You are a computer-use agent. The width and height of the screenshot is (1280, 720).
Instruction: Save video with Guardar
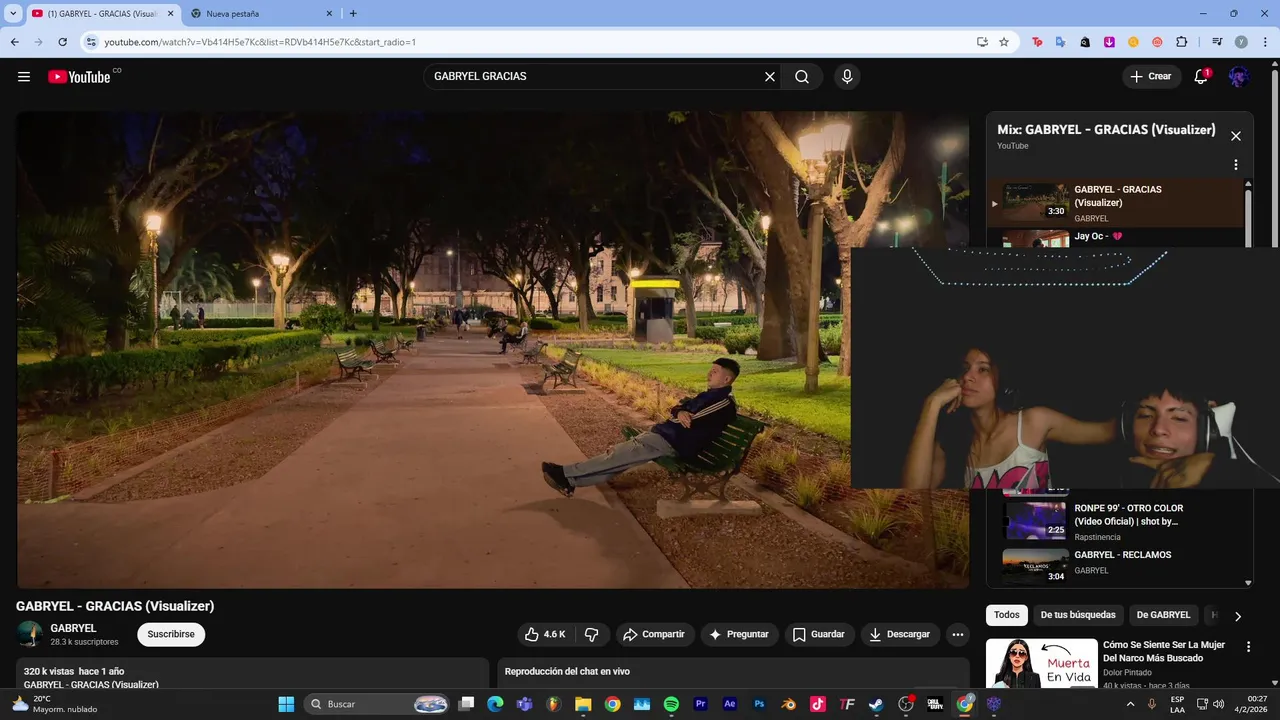pos(819,634)
